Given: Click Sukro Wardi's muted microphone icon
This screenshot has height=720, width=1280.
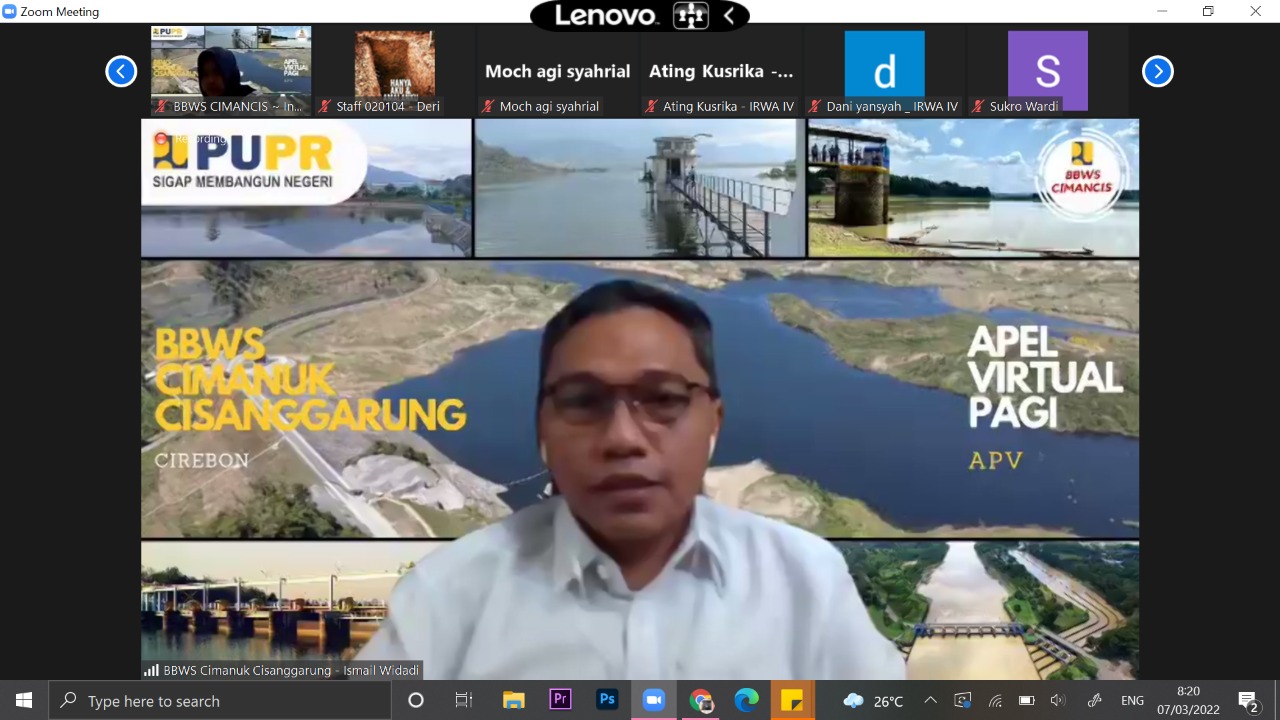Looking at the screenshot, I should point(977,106).
